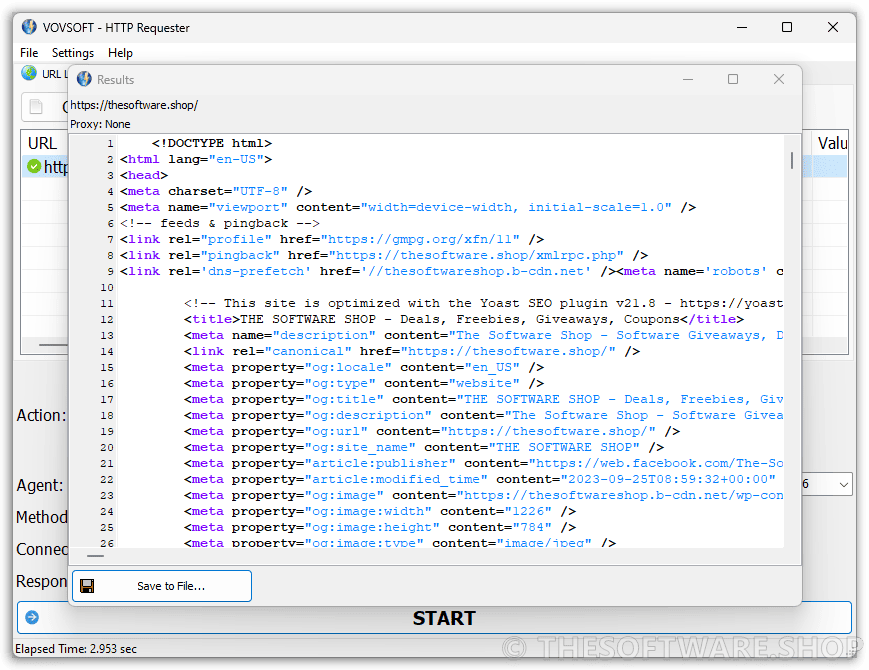
Task: Click the meta charset line 4
Action: coord(216,191)
